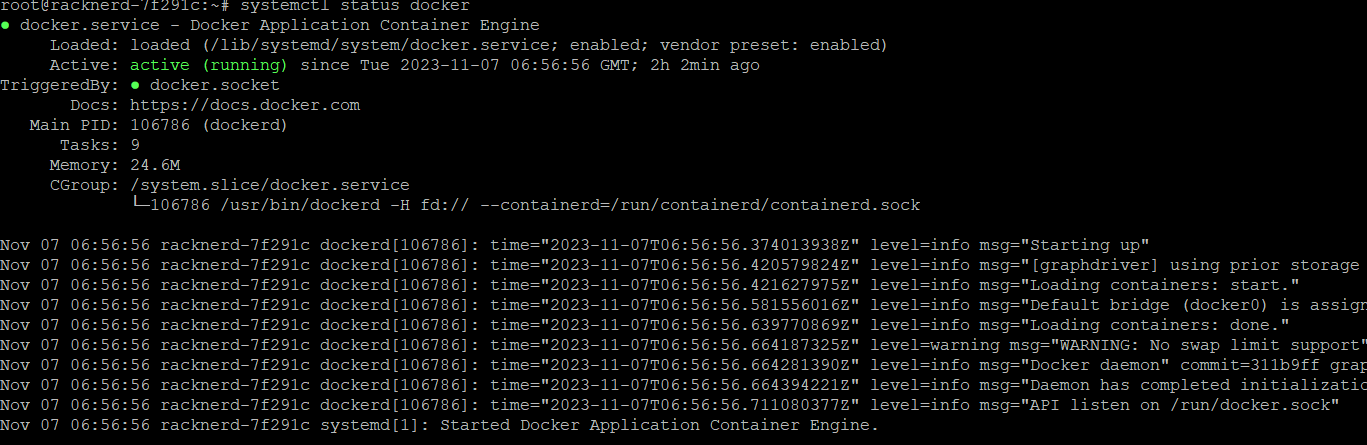
Task: Open the https://docs.docker.com link
Action: [x=245, y=105]
